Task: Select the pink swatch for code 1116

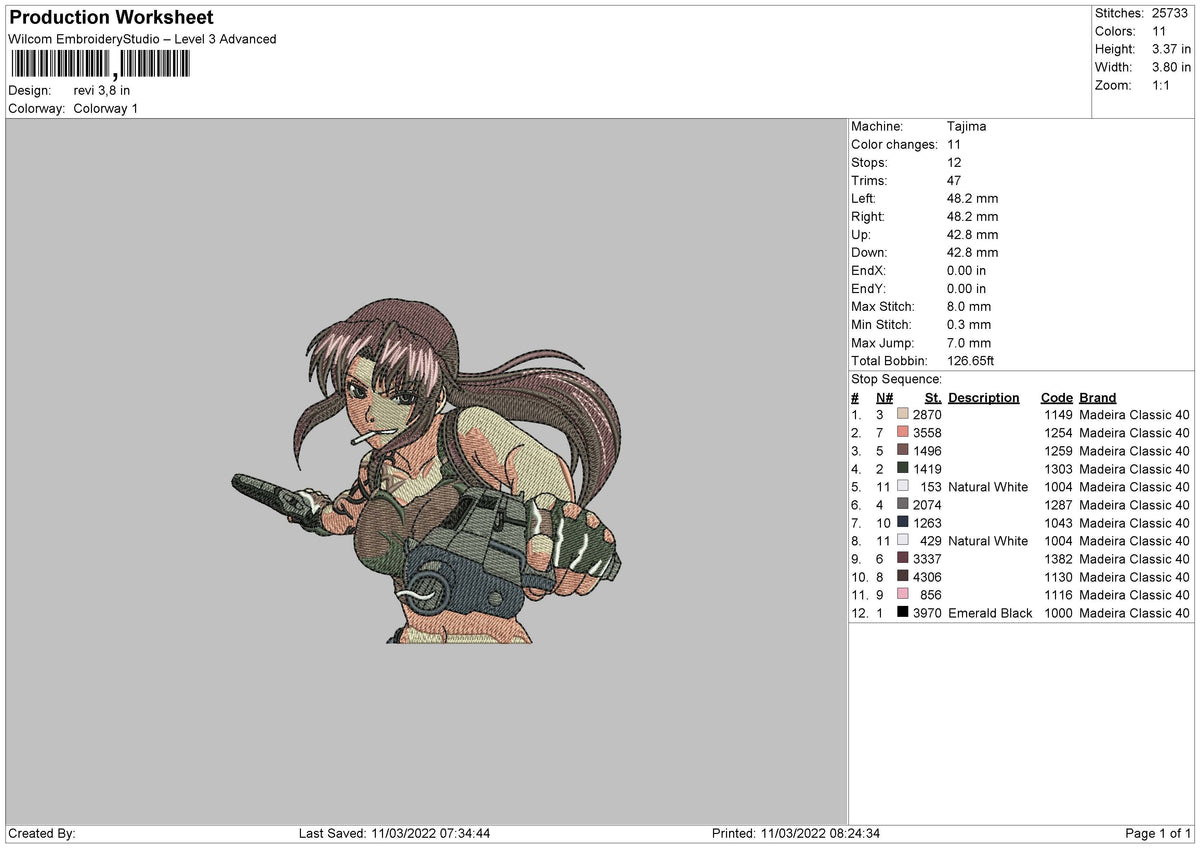Action: pyautogui.click(x=903, y=594)
